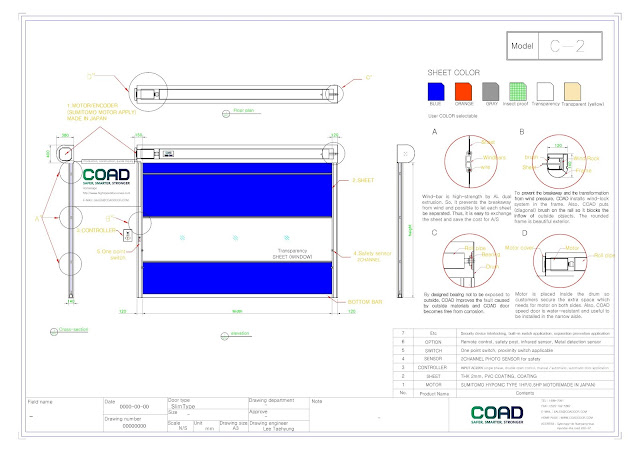Click the SENSOR row in the parts table
The width and height of the screenshot is (640, 452).
pyautogui.click(x=503, y=359)
